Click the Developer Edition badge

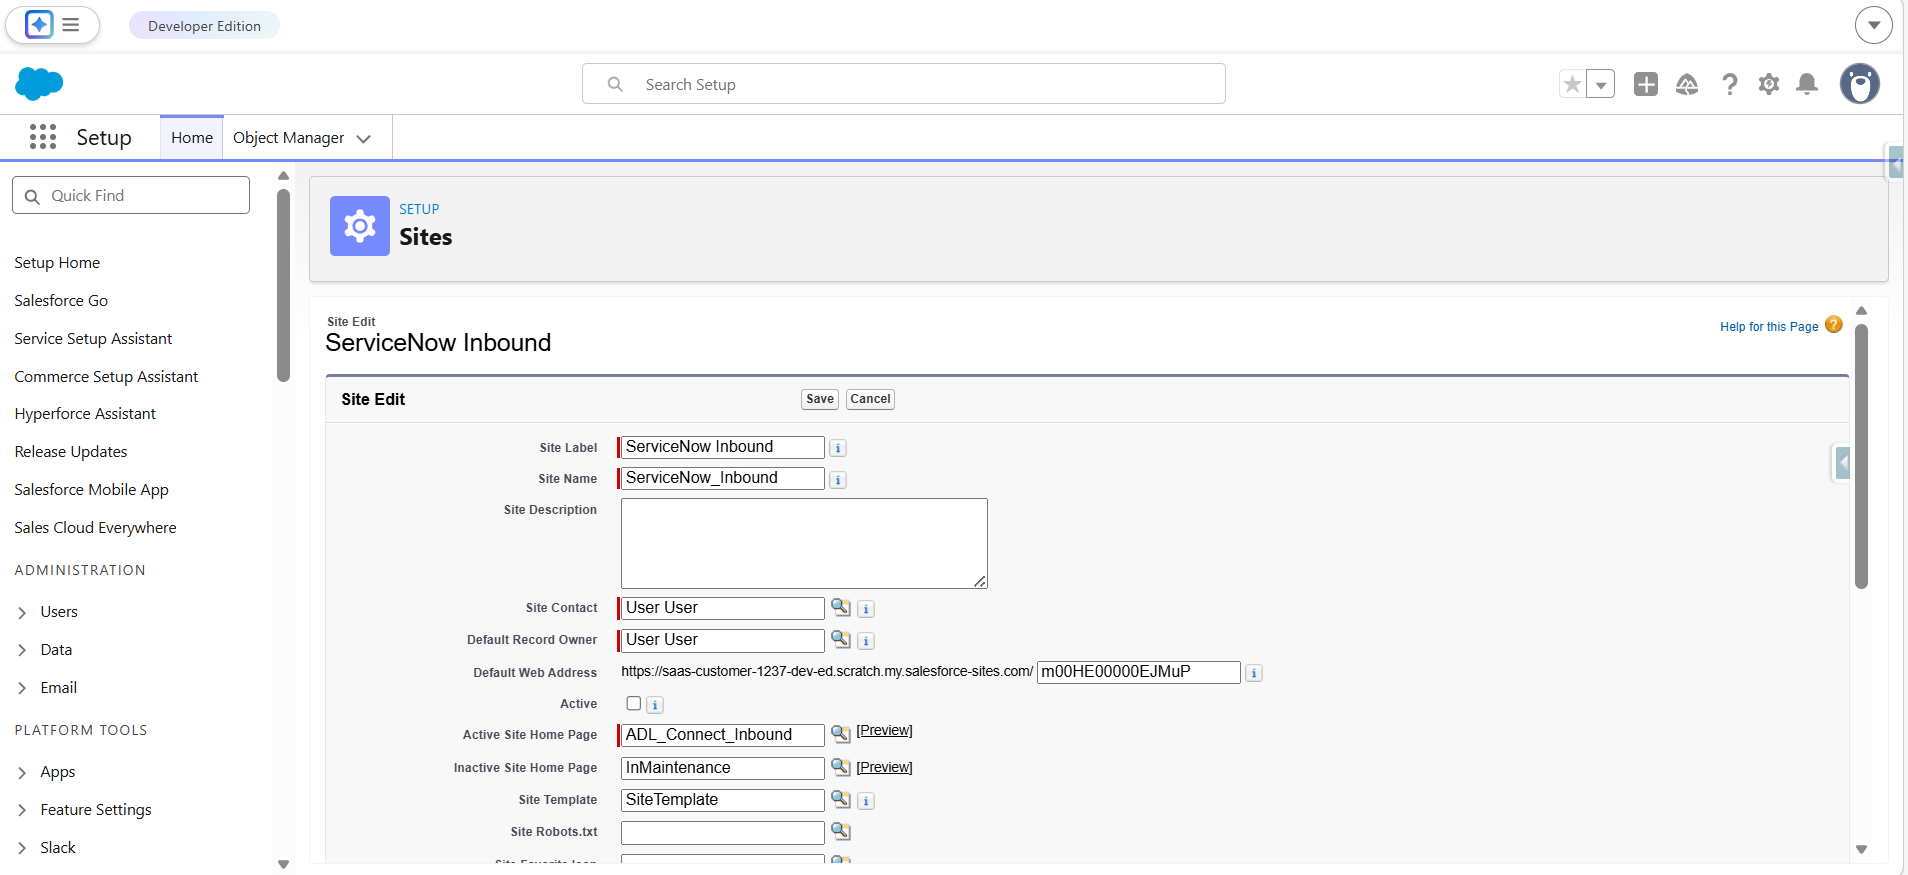pyautogui.click(x=204, y=26)
